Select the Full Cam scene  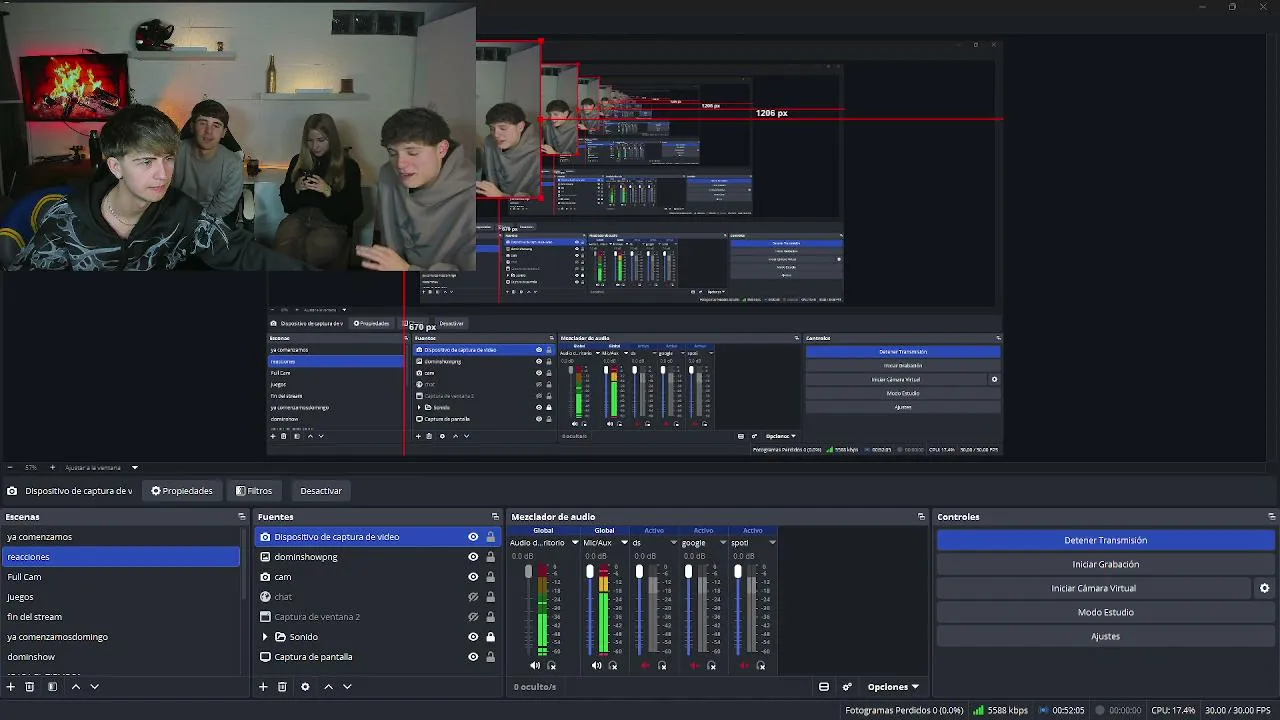point(121,577)
